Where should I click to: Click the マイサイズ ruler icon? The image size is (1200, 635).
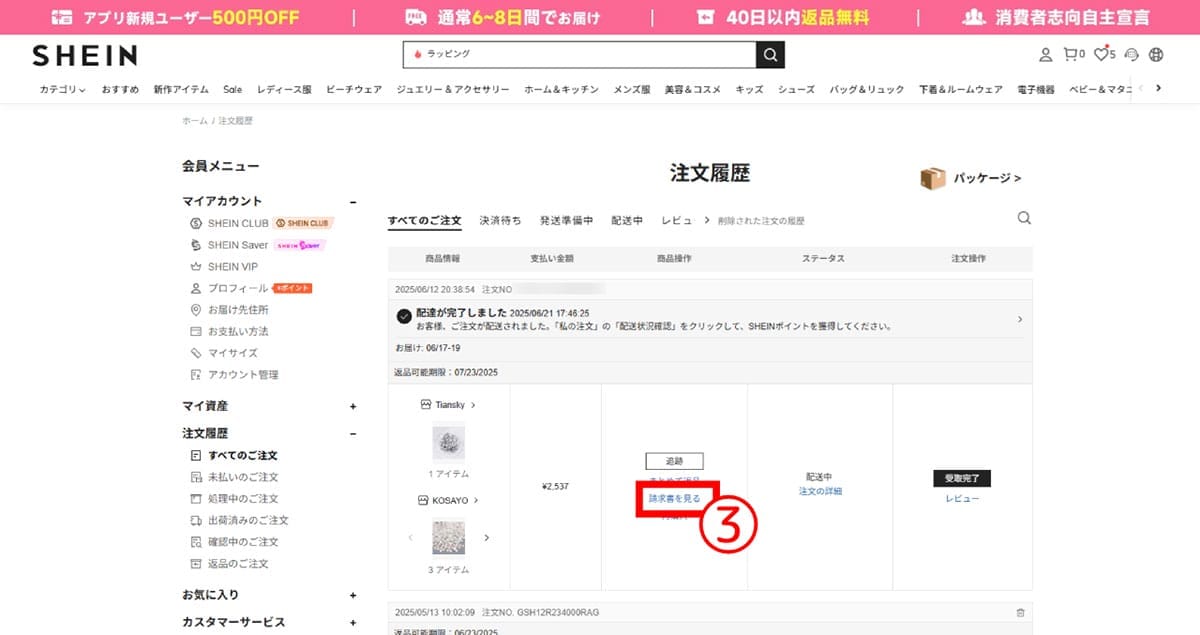click(x=198, y=353)
